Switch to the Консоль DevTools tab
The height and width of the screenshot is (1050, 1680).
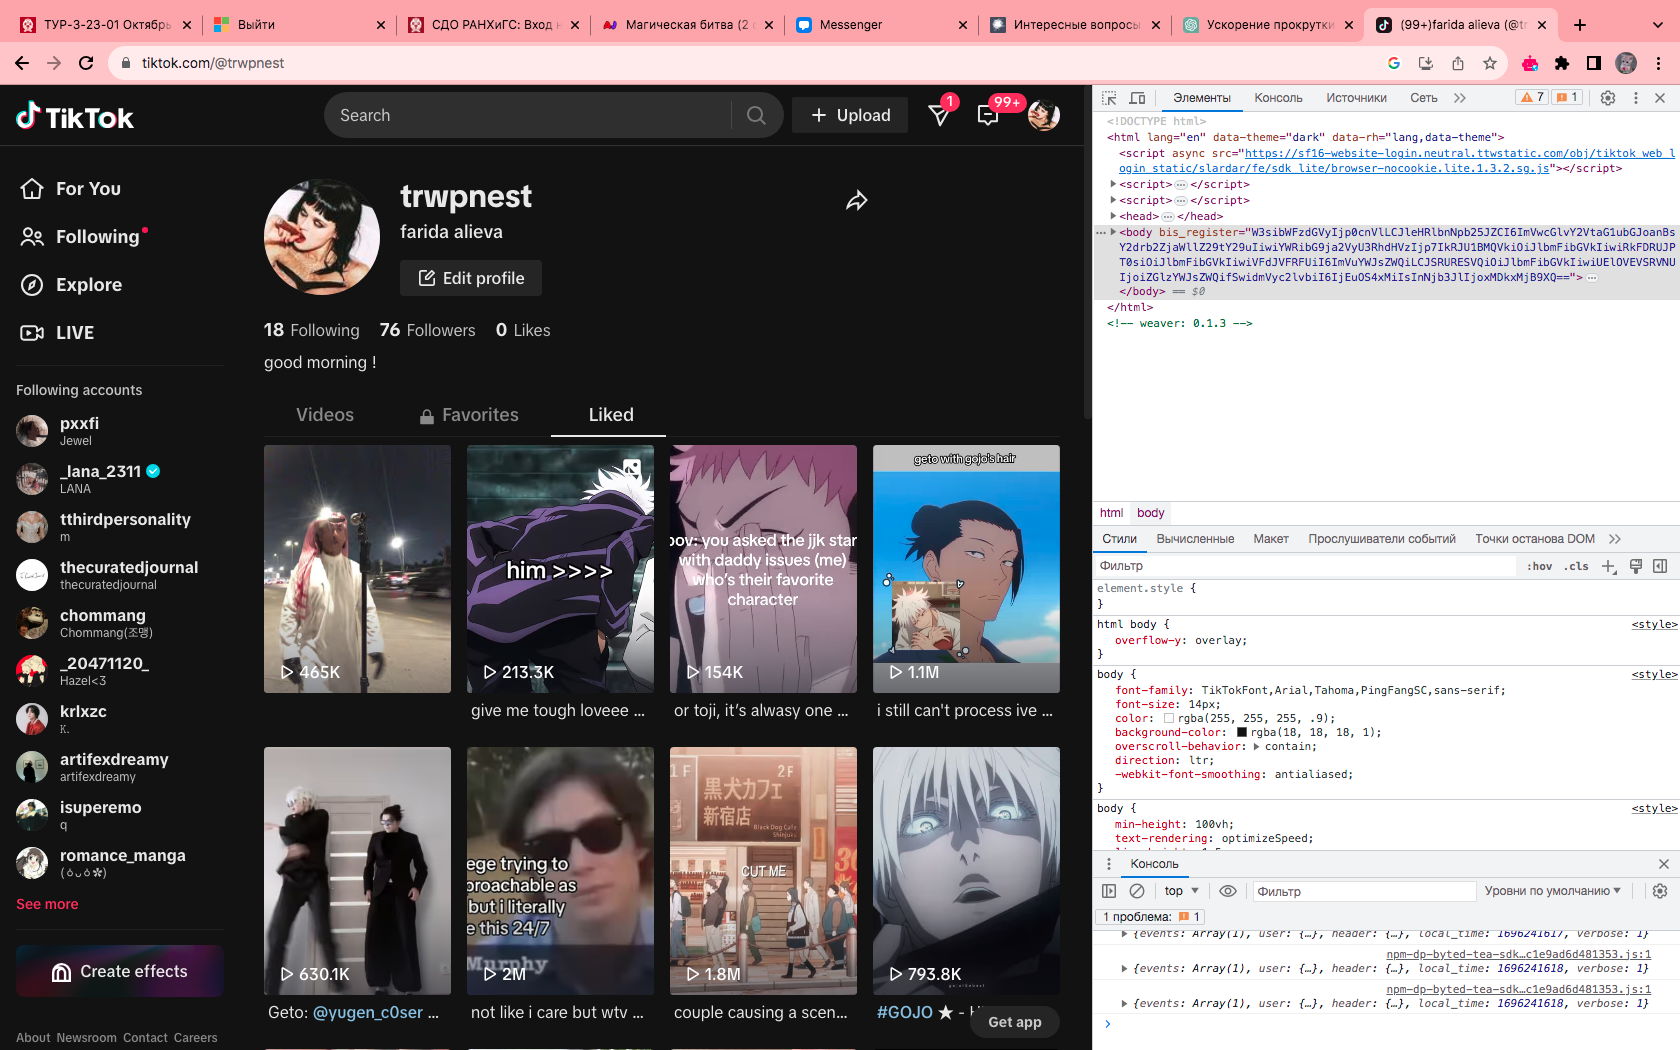click(1278, 98)
